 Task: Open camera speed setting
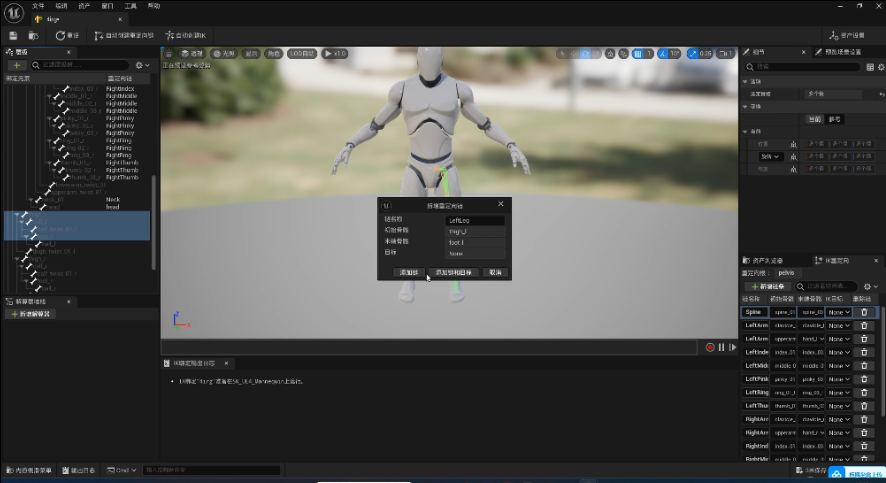pyautogui.click(x=725, y=54)
